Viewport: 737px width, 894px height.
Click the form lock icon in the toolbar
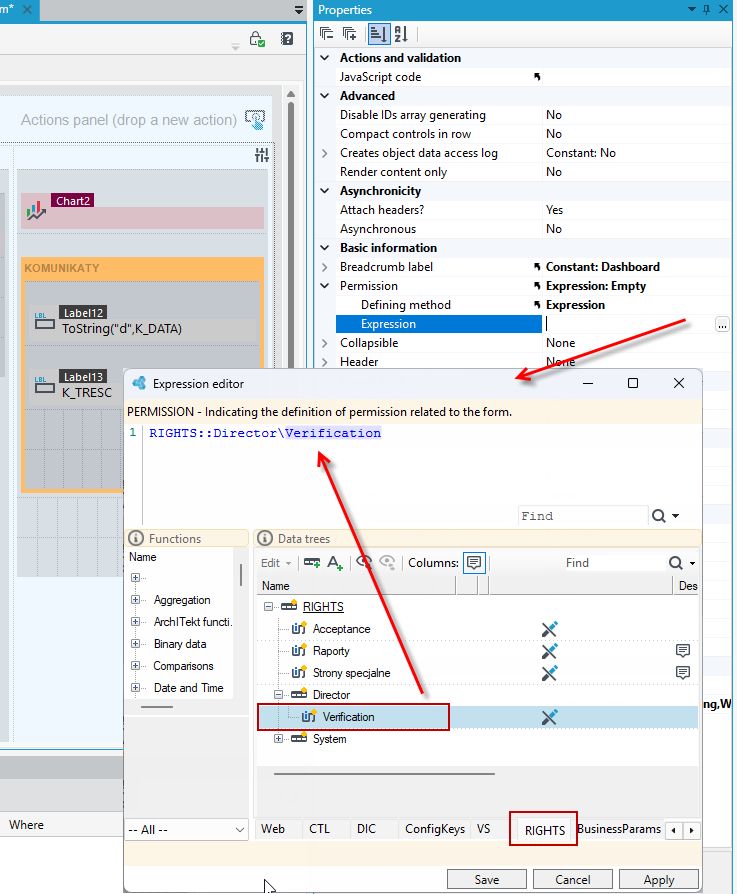pos(257,39)
